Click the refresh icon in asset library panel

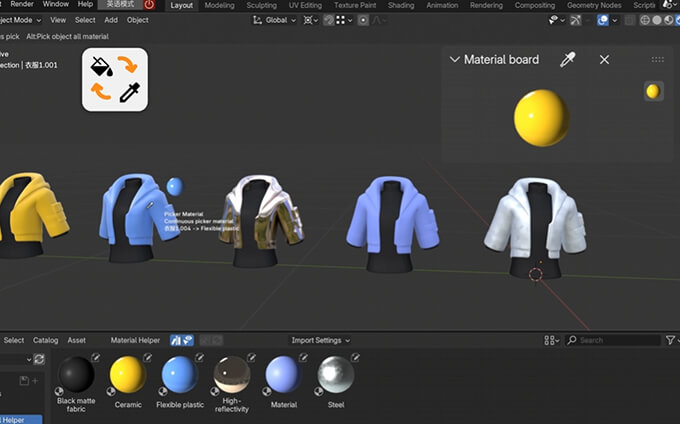39,359
